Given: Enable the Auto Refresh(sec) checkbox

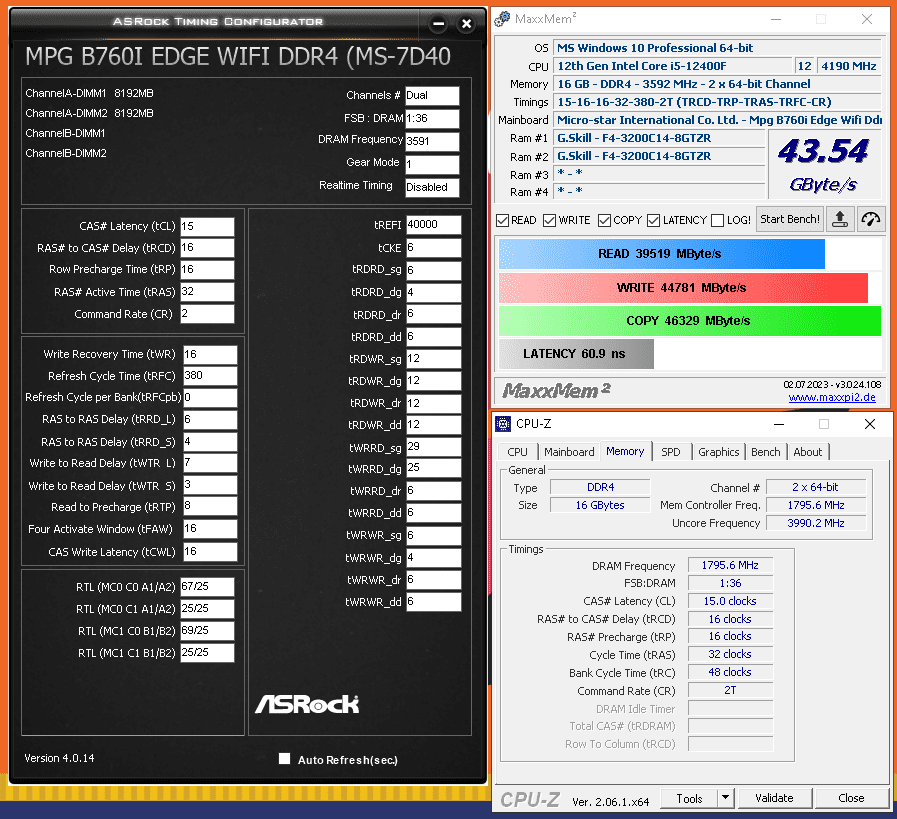Looking at the screenshot, I should pyautogui.click(x=284, y=758).
